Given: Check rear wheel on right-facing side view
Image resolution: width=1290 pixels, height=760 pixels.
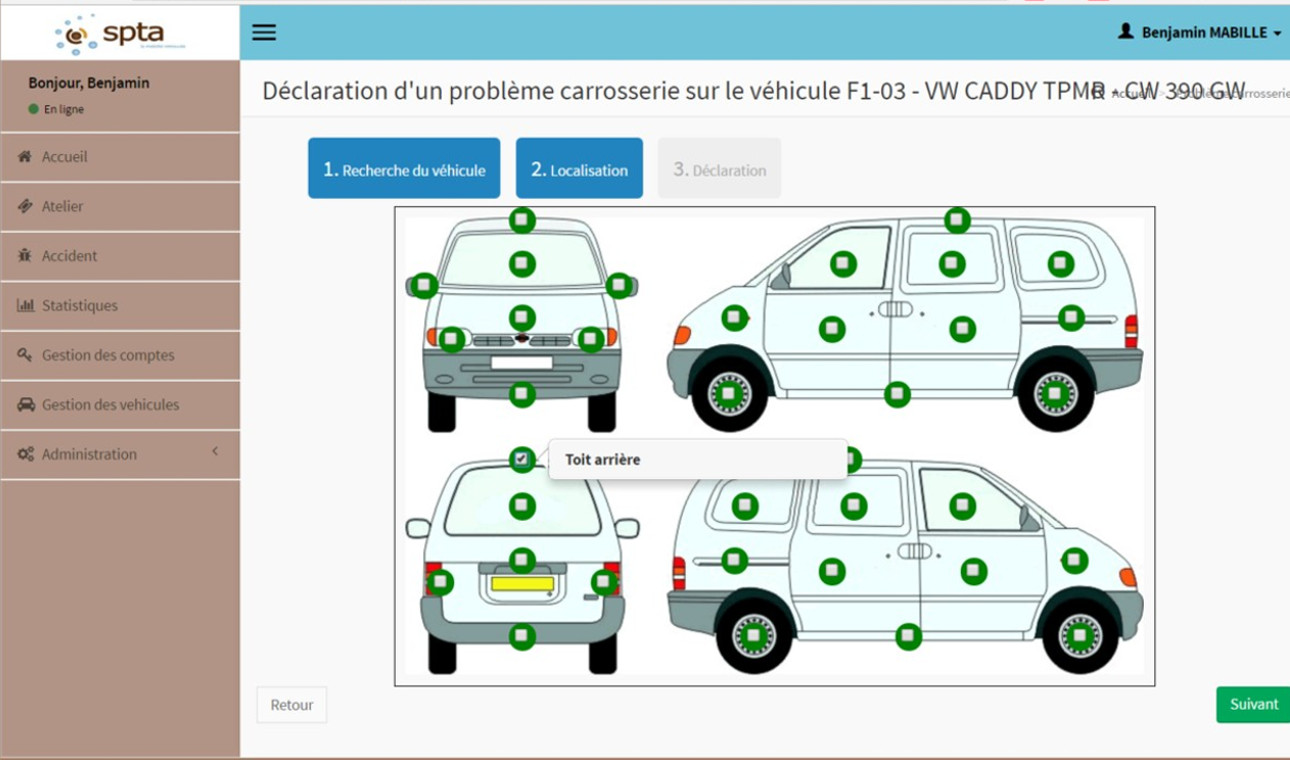Looking at the screenshot, I should pyautogui.click(x=753, y=636).
